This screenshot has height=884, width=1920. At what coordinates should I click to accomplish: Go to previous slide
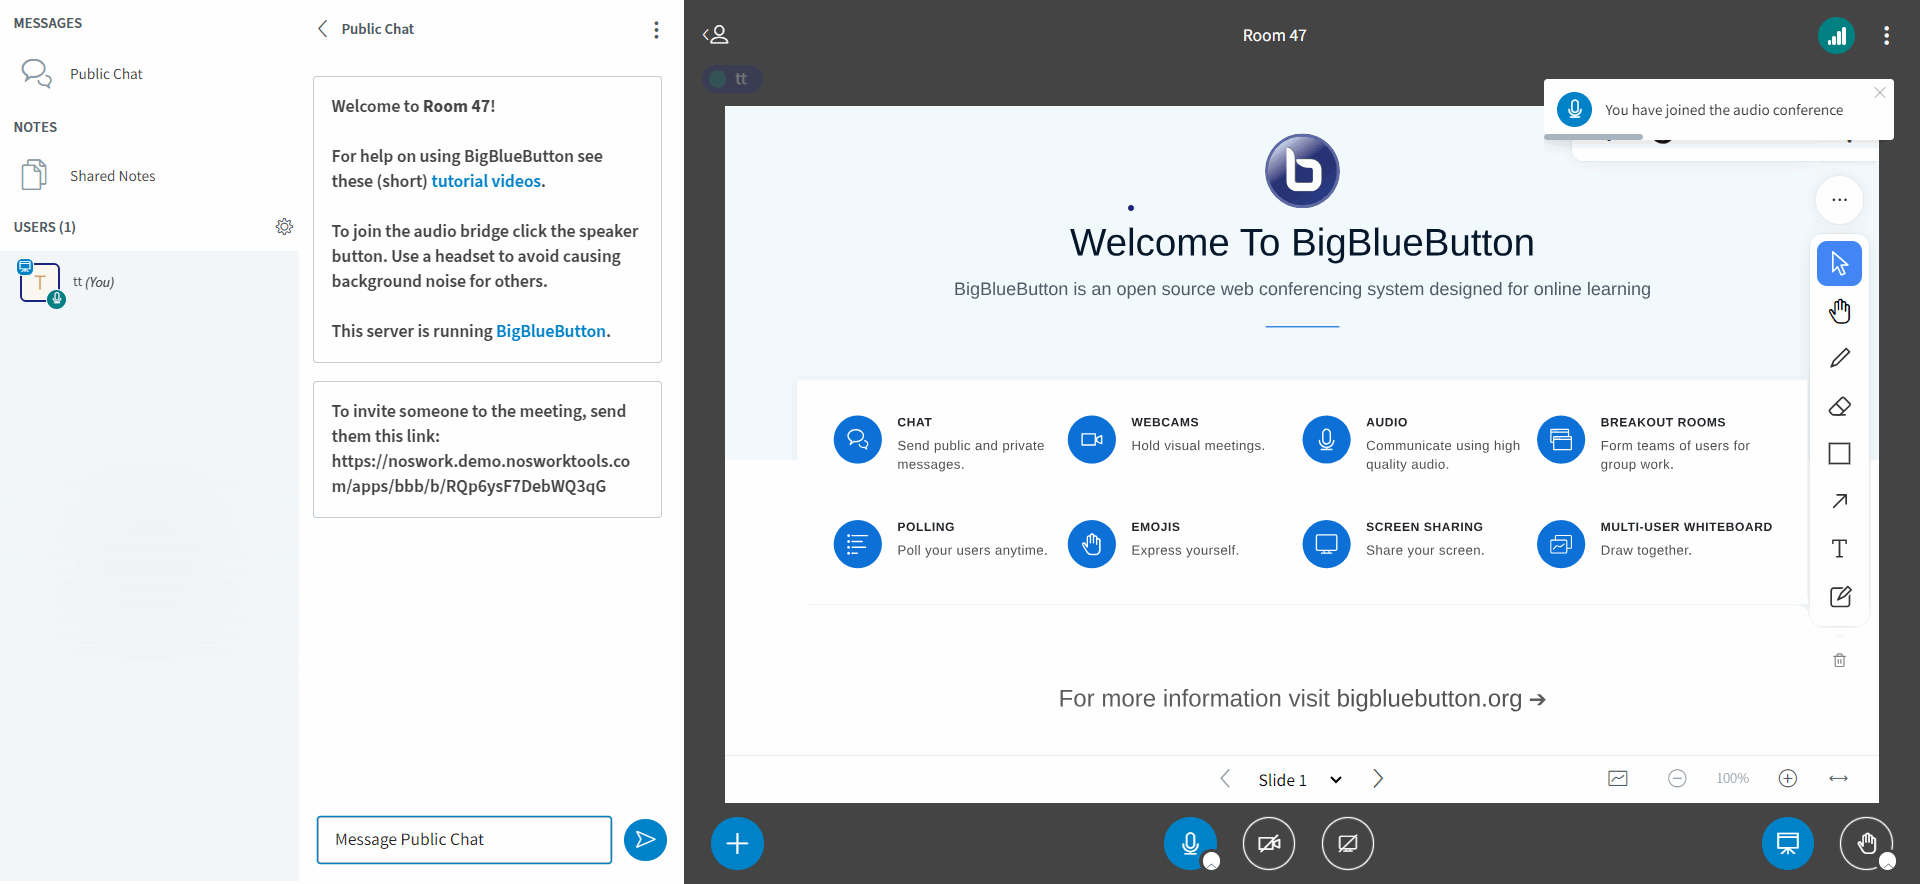1225,779
